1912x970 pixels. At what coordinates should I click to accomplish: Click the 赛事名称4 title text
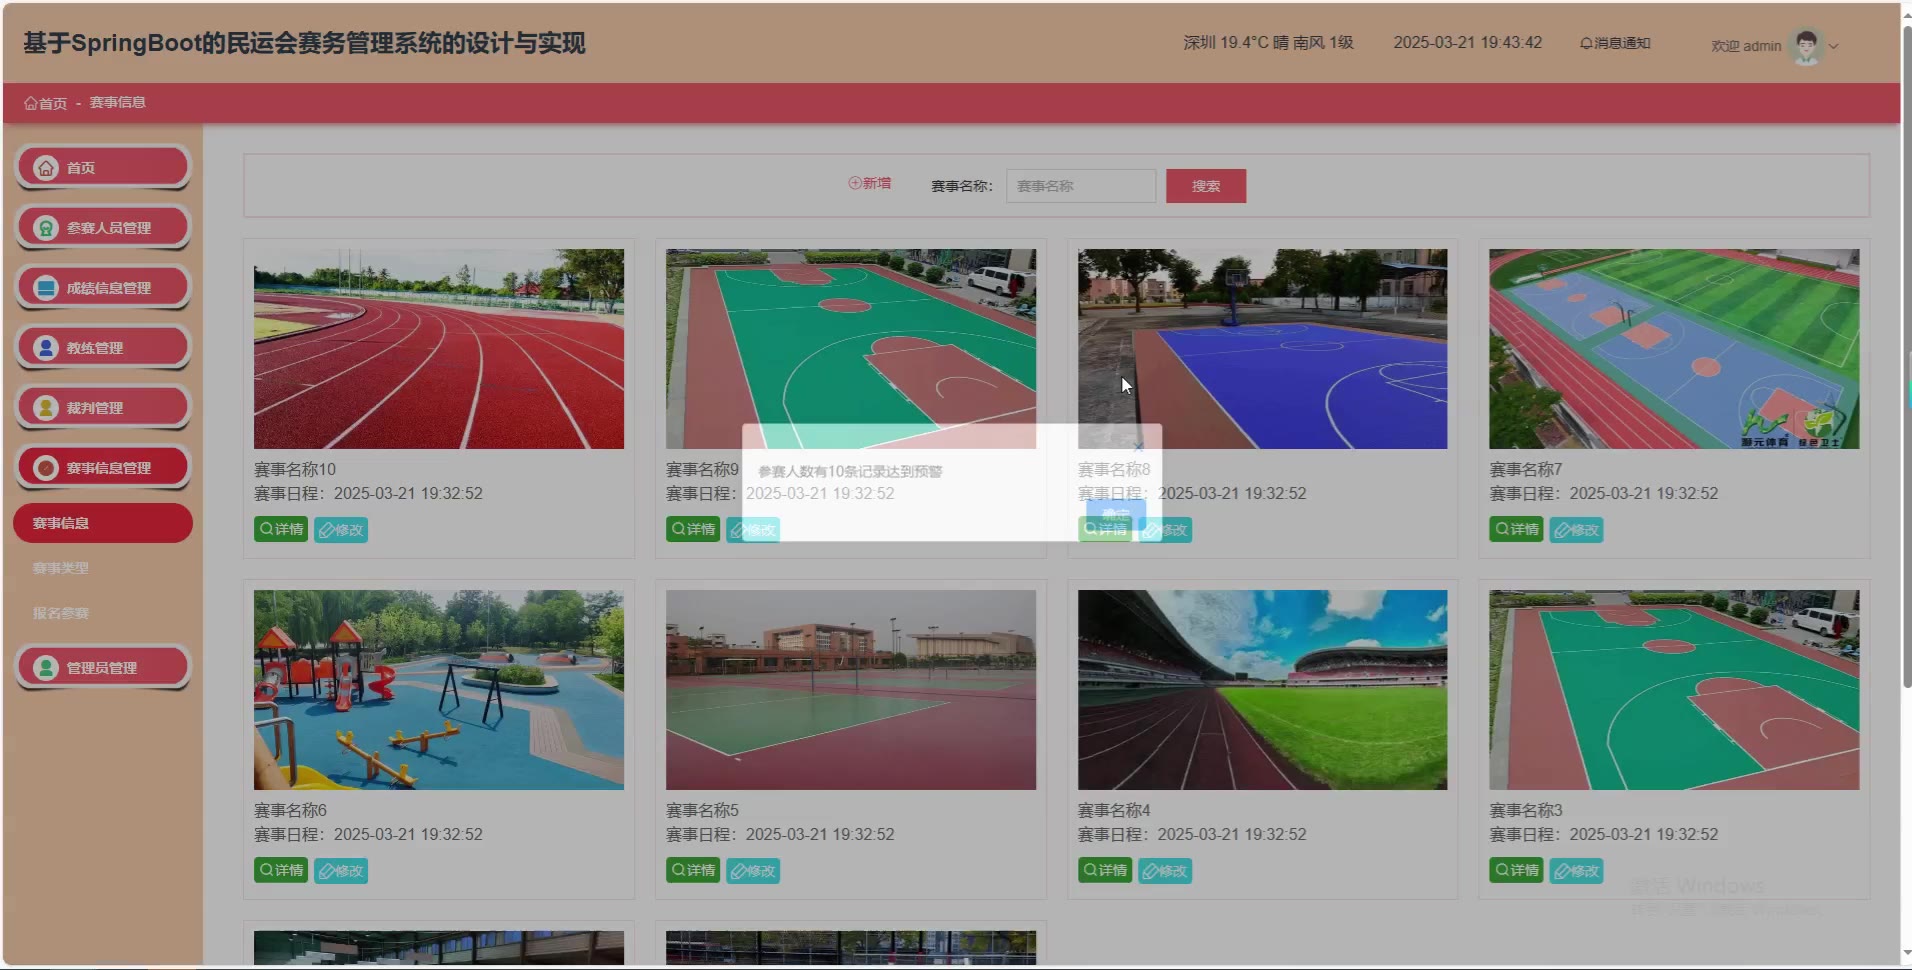(x=1114, y=810)
